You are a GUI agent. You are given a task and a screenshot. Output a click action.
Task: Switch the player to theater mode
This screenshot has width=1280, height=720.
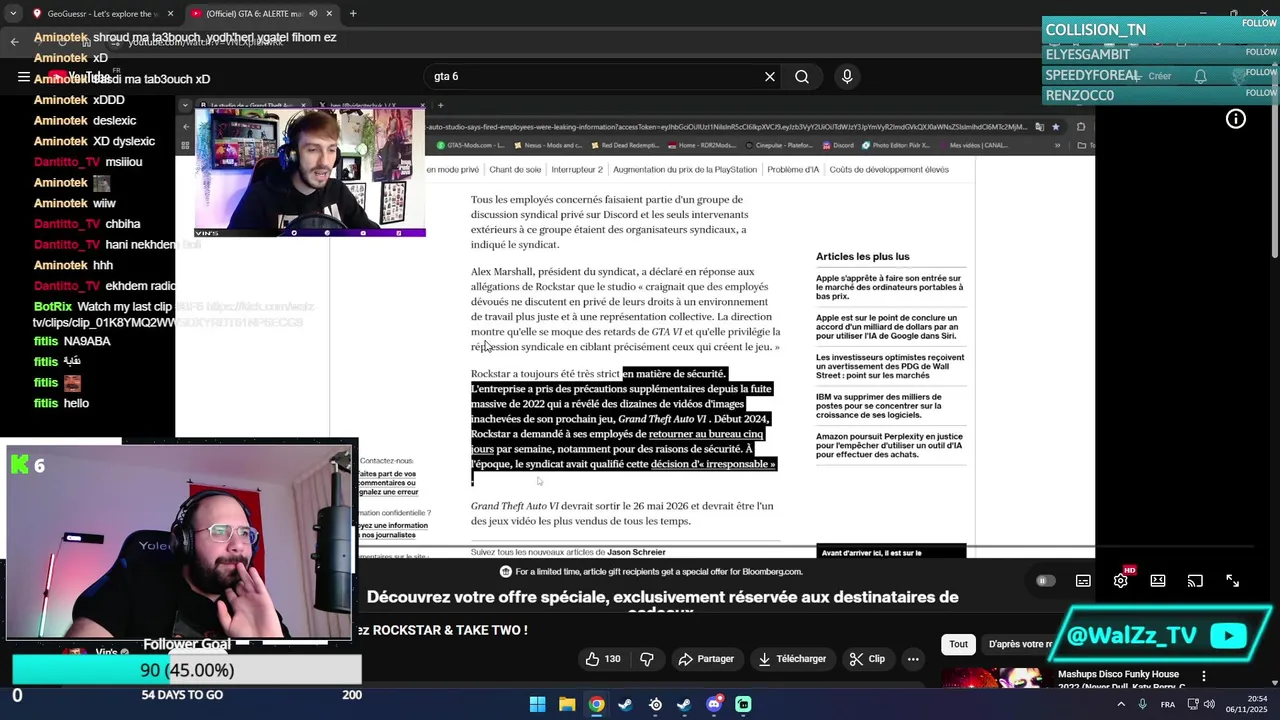coord(1158,581)
